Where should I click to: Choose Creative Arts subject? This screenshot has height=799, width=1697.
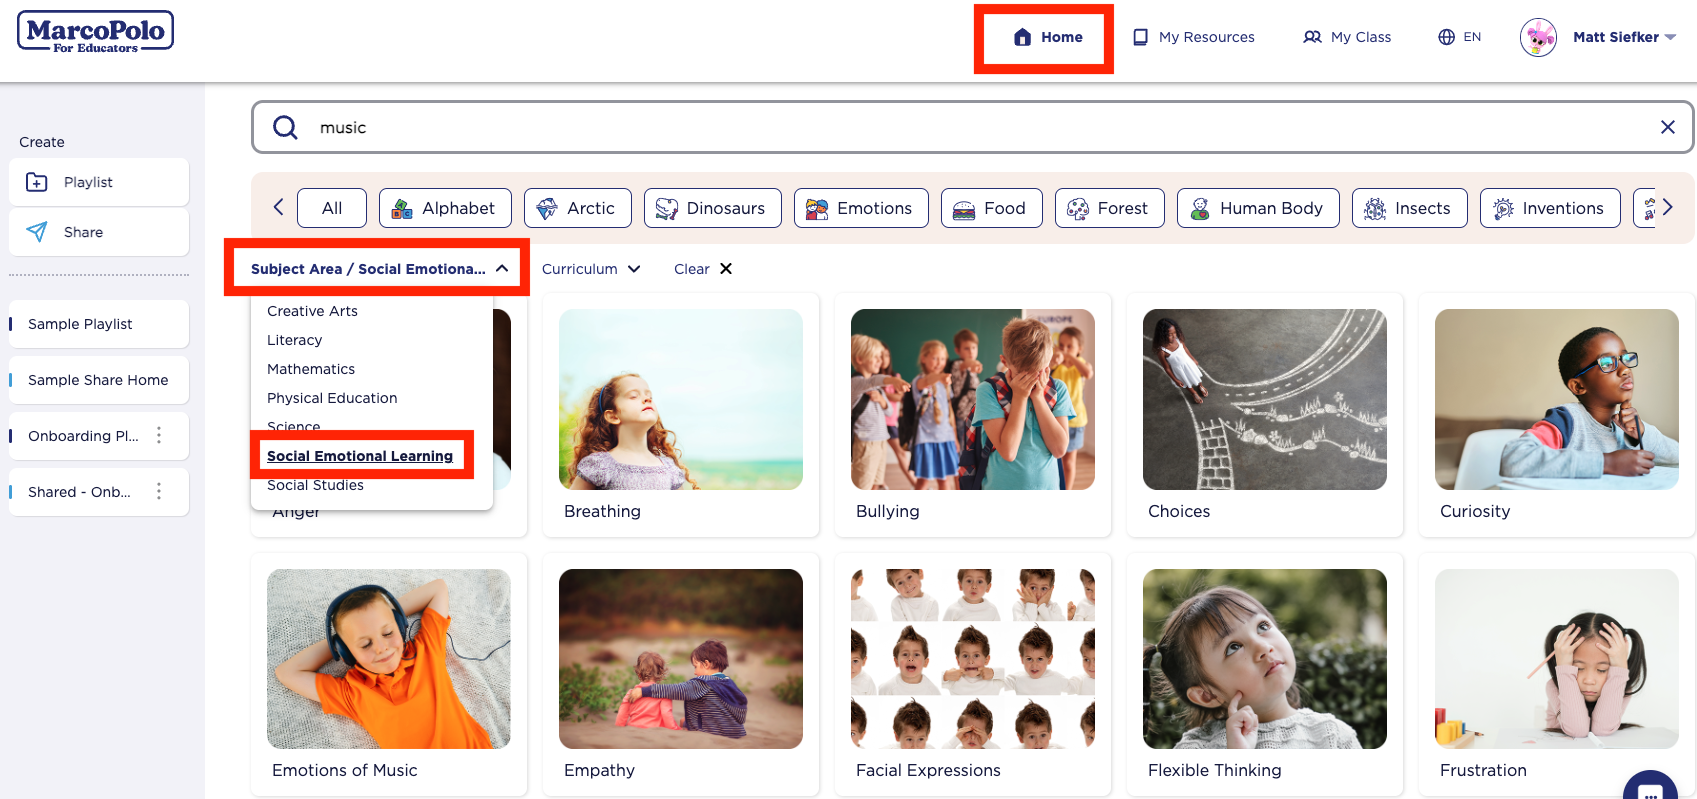click(312, 311)
